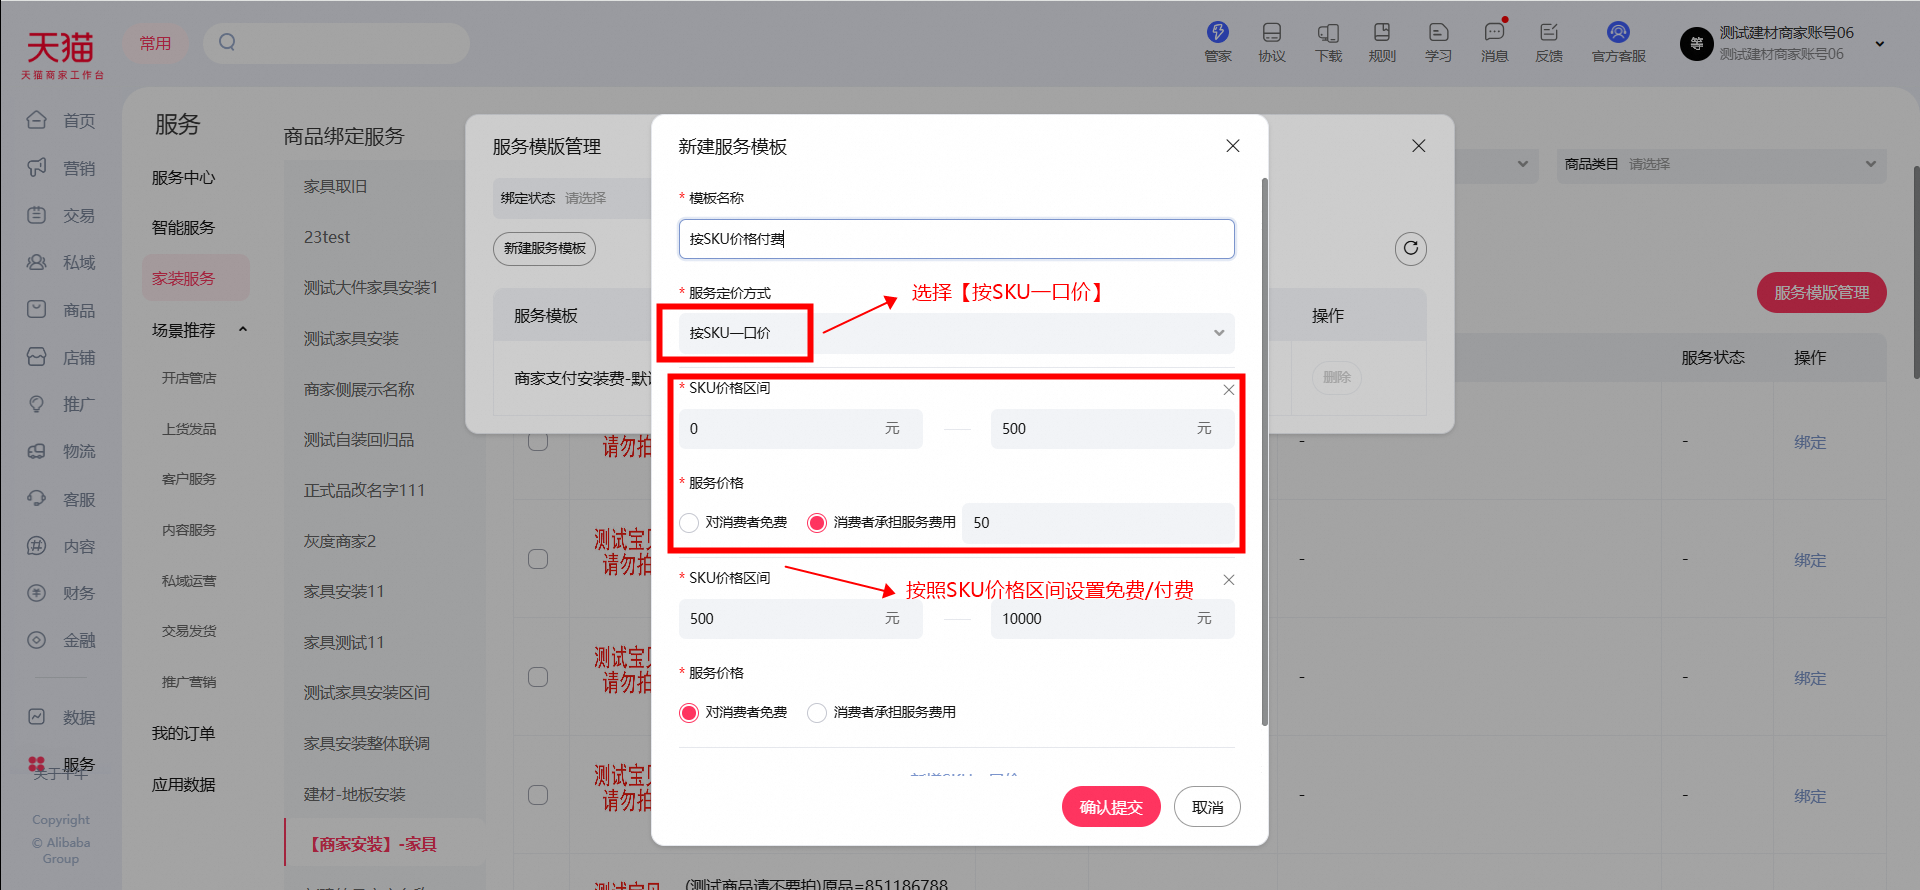Click the max price field showing 10000
This screenshot has height=890, width=1920.
coord(1113,619)
